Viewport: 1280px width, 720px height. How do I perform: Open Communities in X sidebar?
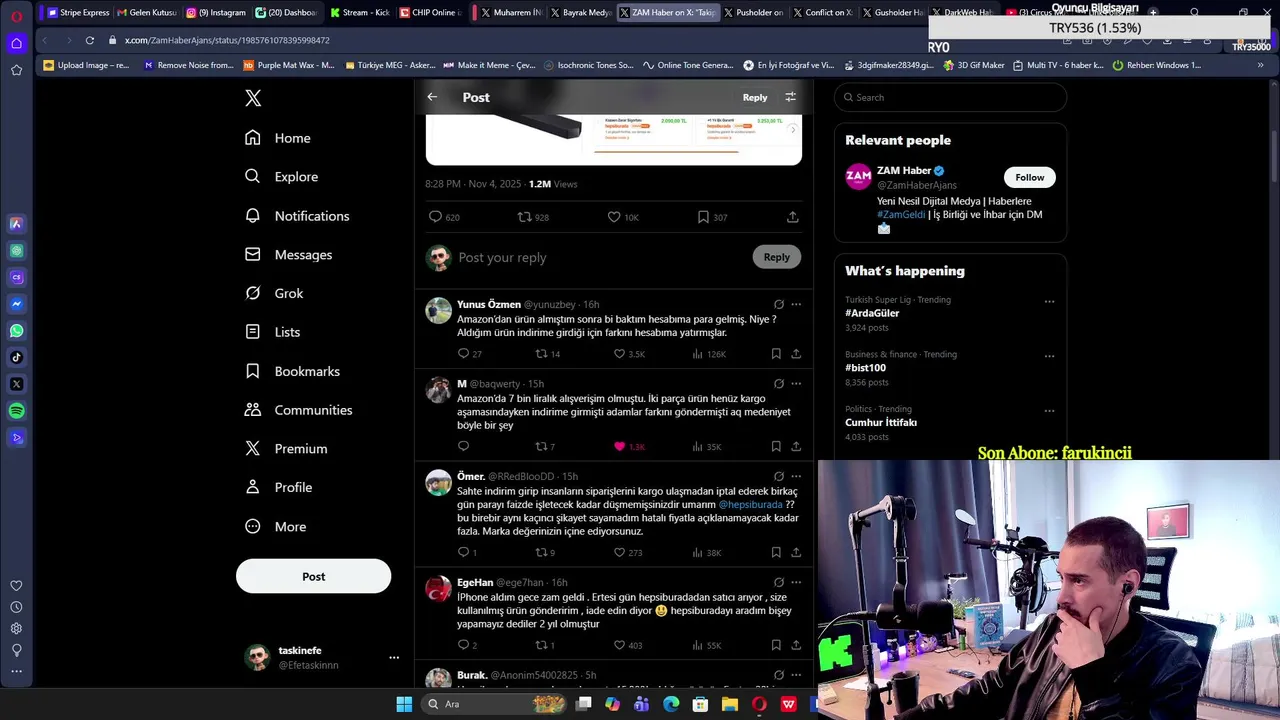(298, 410)
